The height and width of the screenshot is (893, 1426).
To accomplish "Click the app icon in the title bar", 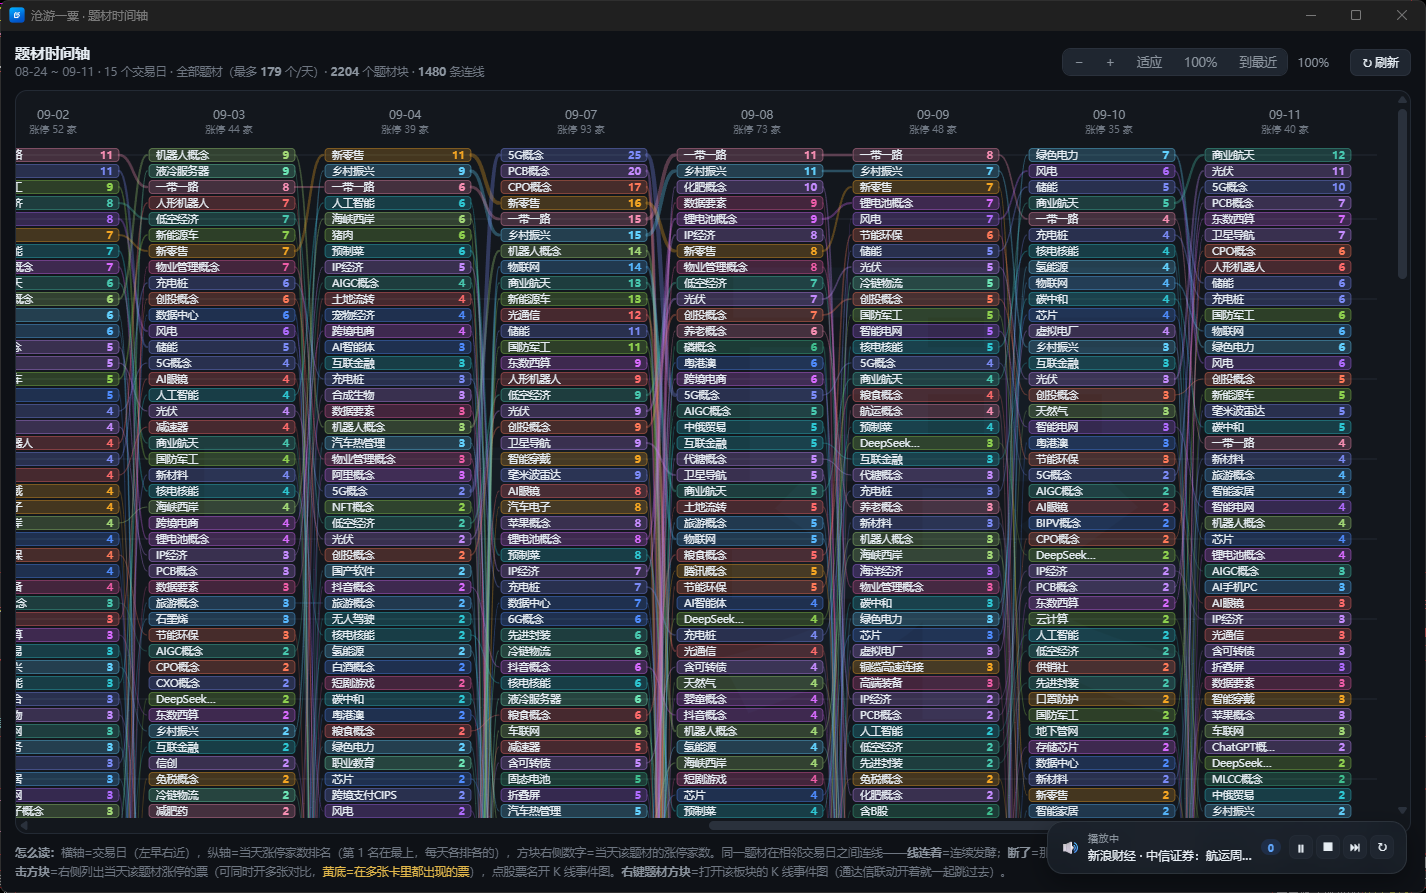I will pos(16,15).
